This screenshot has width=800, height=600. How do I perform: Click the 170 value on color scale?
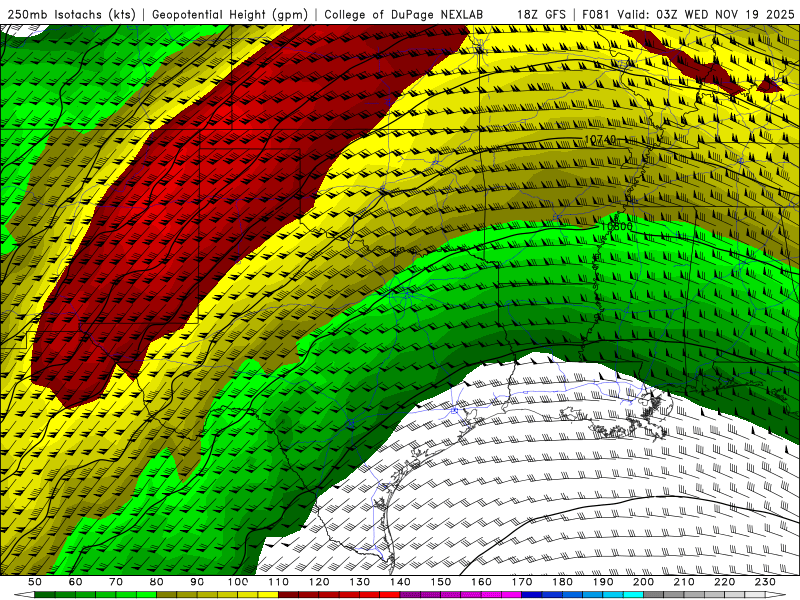pos(522,582)
